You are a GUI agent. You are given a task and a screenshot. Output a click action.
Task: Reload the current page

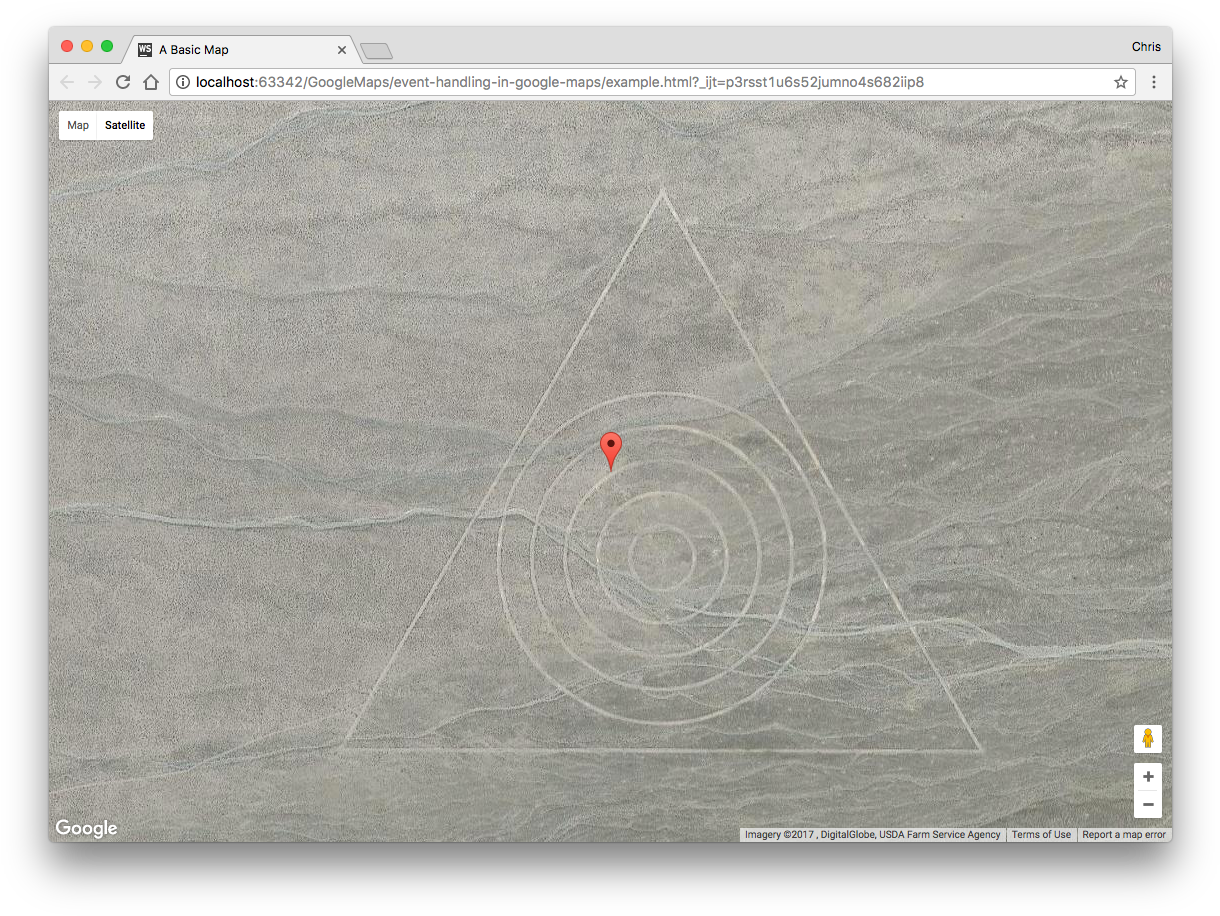point(123,82)
